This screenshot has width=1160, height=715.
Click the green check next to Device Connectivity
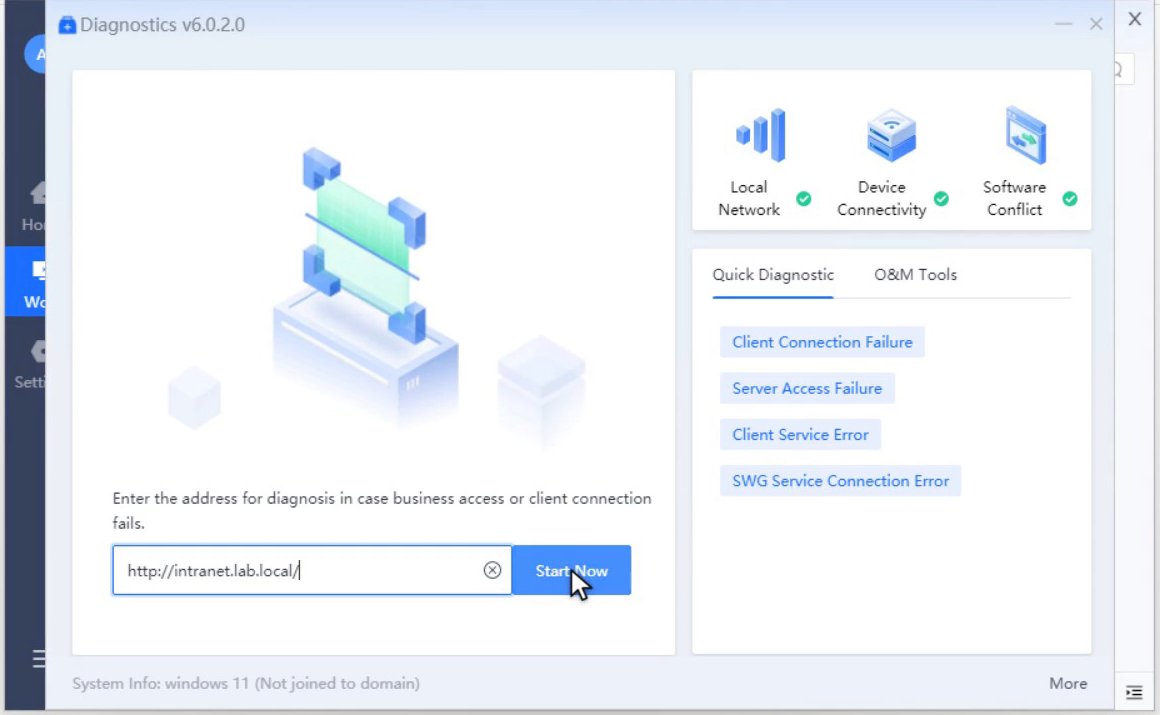(941, 198)
